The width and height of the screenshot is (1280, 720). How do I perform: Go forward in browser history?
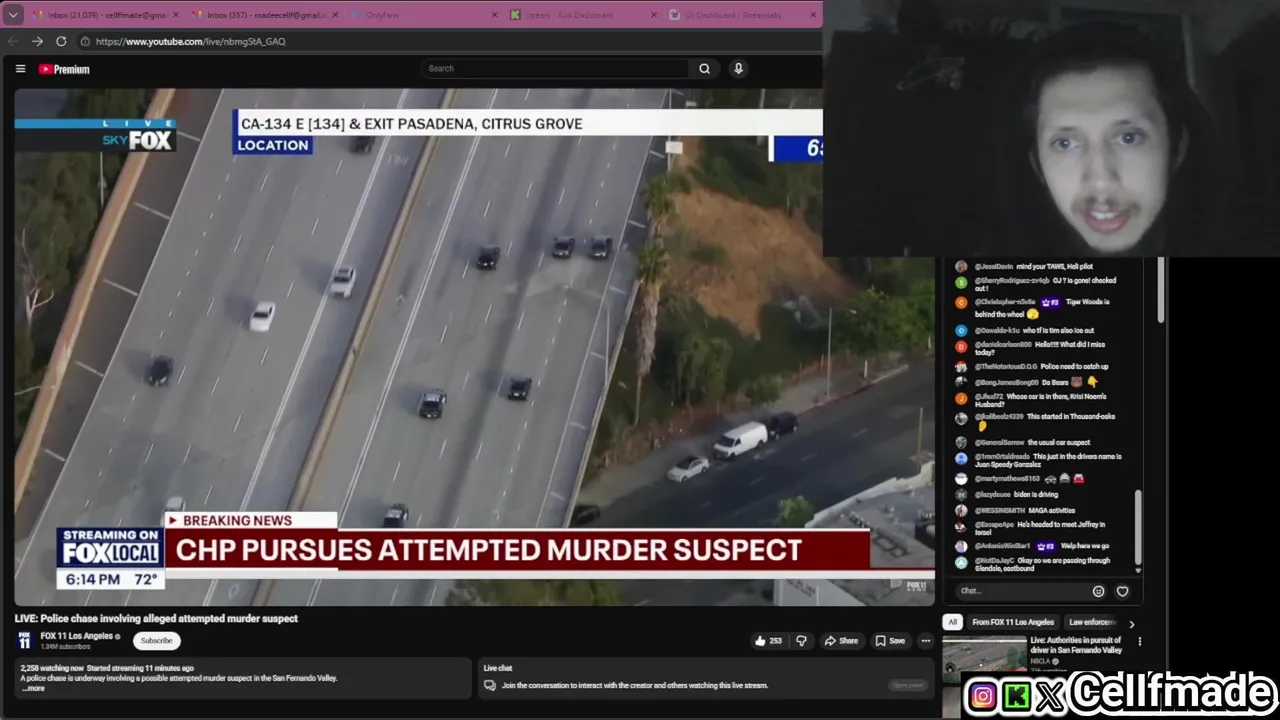click(x=37, y=41)
